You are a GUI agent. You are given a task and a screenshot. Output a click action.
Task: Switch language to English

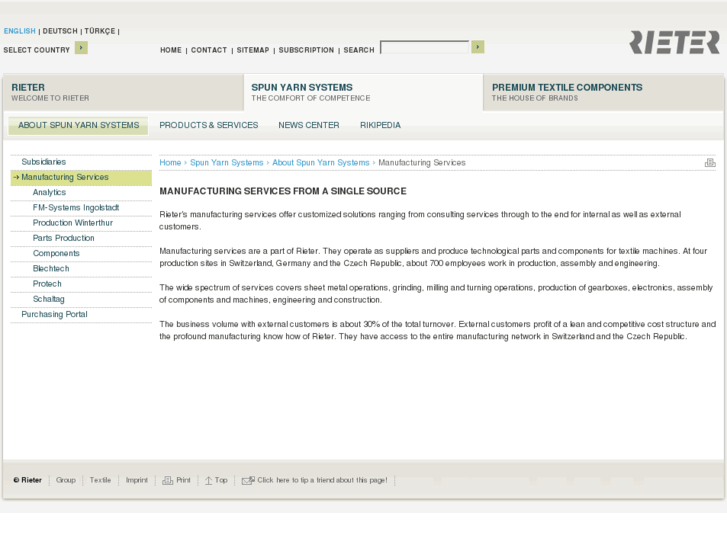point(19,31)
